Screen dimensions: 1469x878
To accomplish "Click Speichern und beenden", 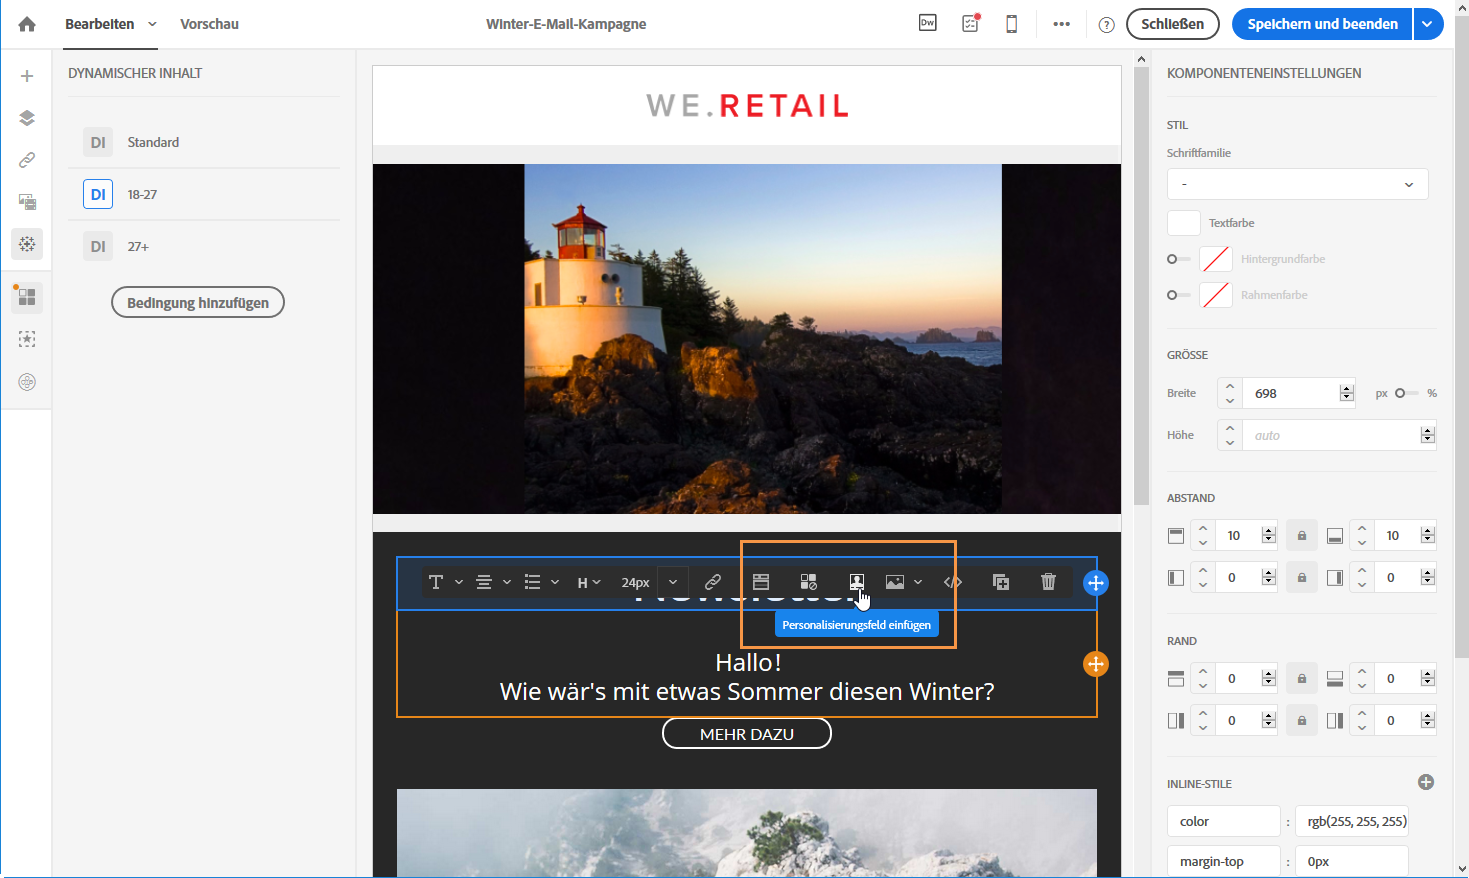I will click(x=1322, y=24).
